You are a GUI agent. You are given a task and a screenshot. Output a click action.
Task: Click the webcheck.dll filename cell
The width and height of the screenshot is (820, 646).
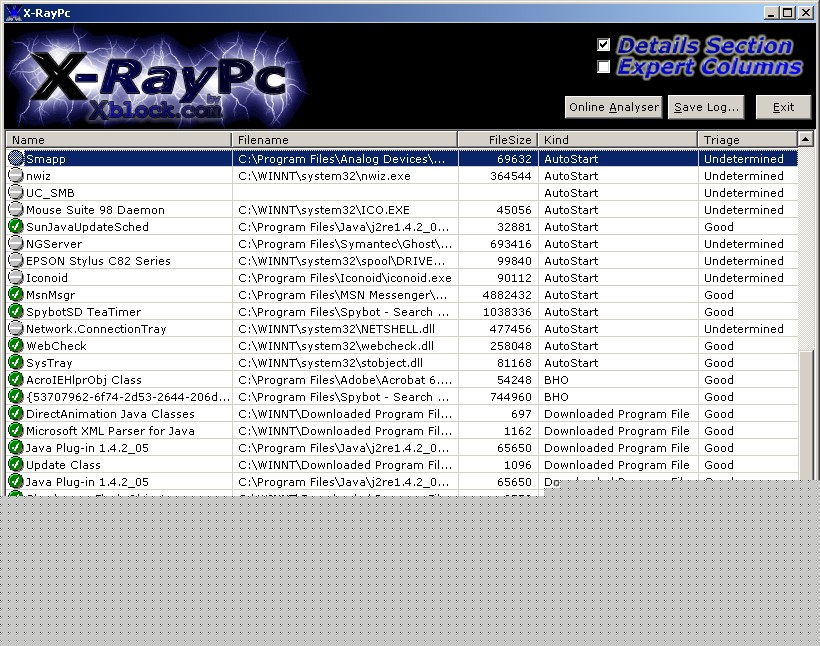(345, 346)
